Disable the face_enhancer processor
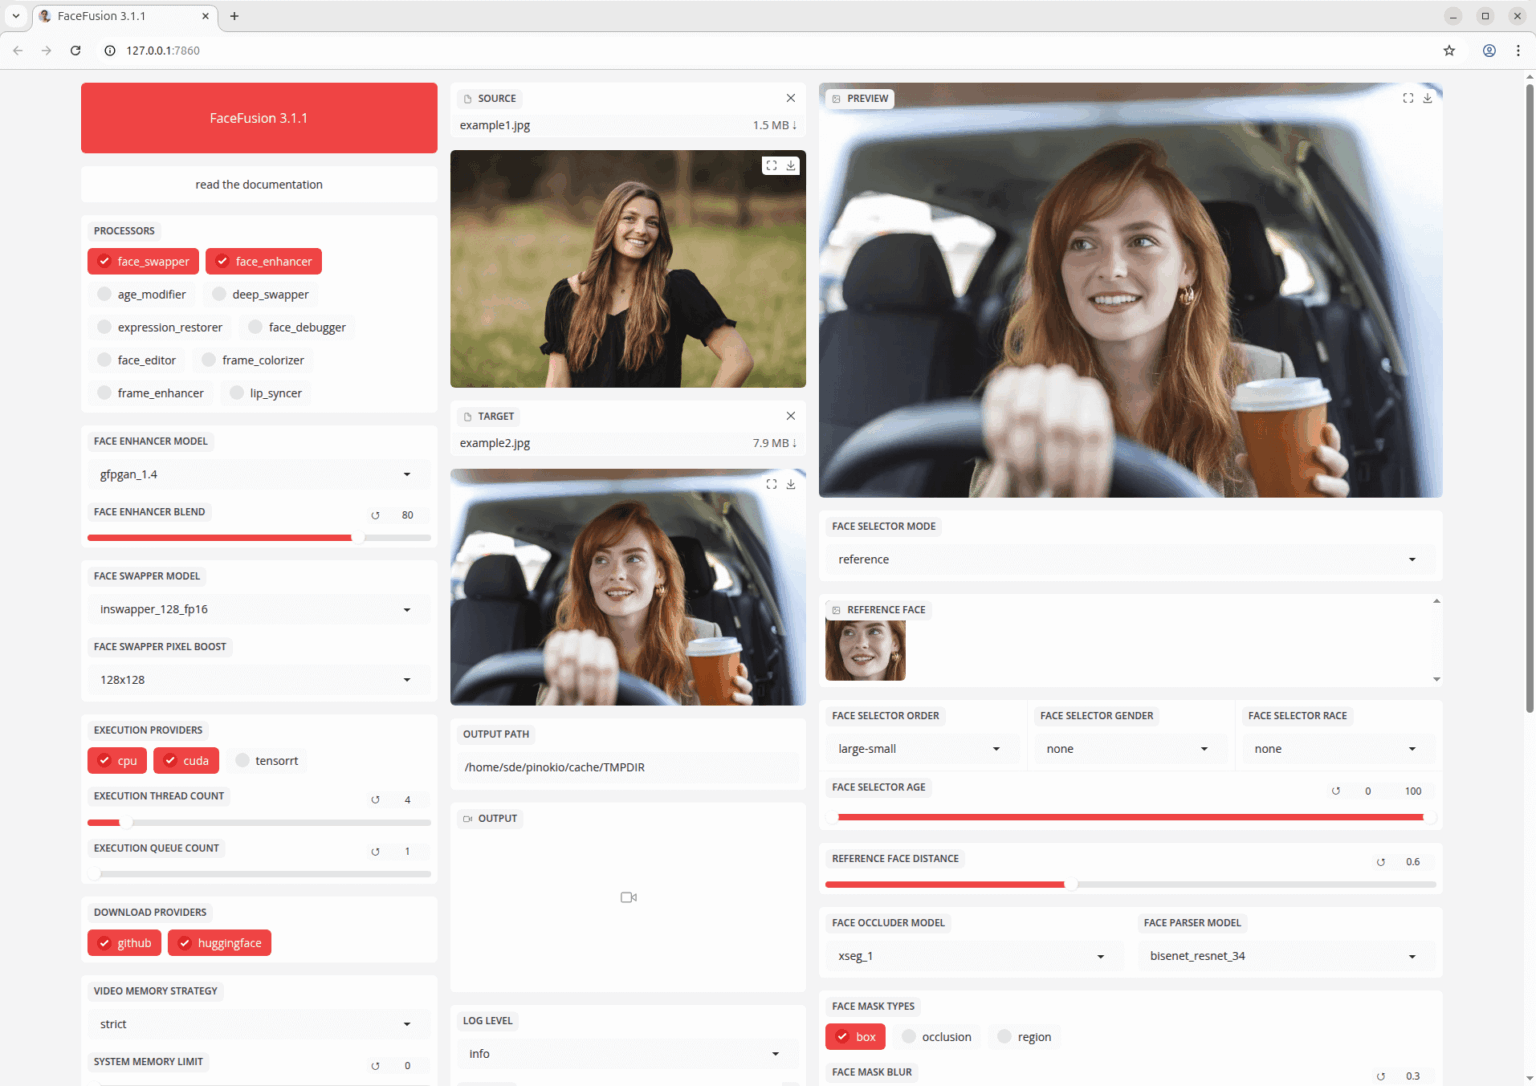The width and height of the screenshot is (1536, 1086). click(x=263, y=261)
